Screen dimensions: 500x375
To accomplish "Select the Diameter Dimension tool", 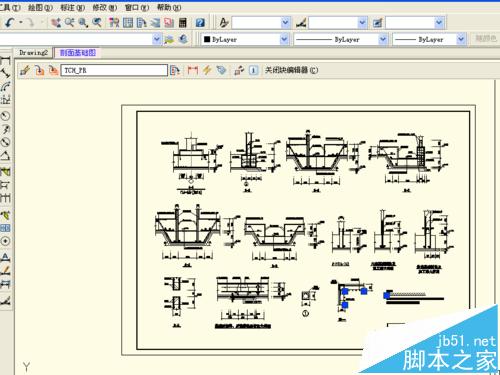I will (5, 142).
